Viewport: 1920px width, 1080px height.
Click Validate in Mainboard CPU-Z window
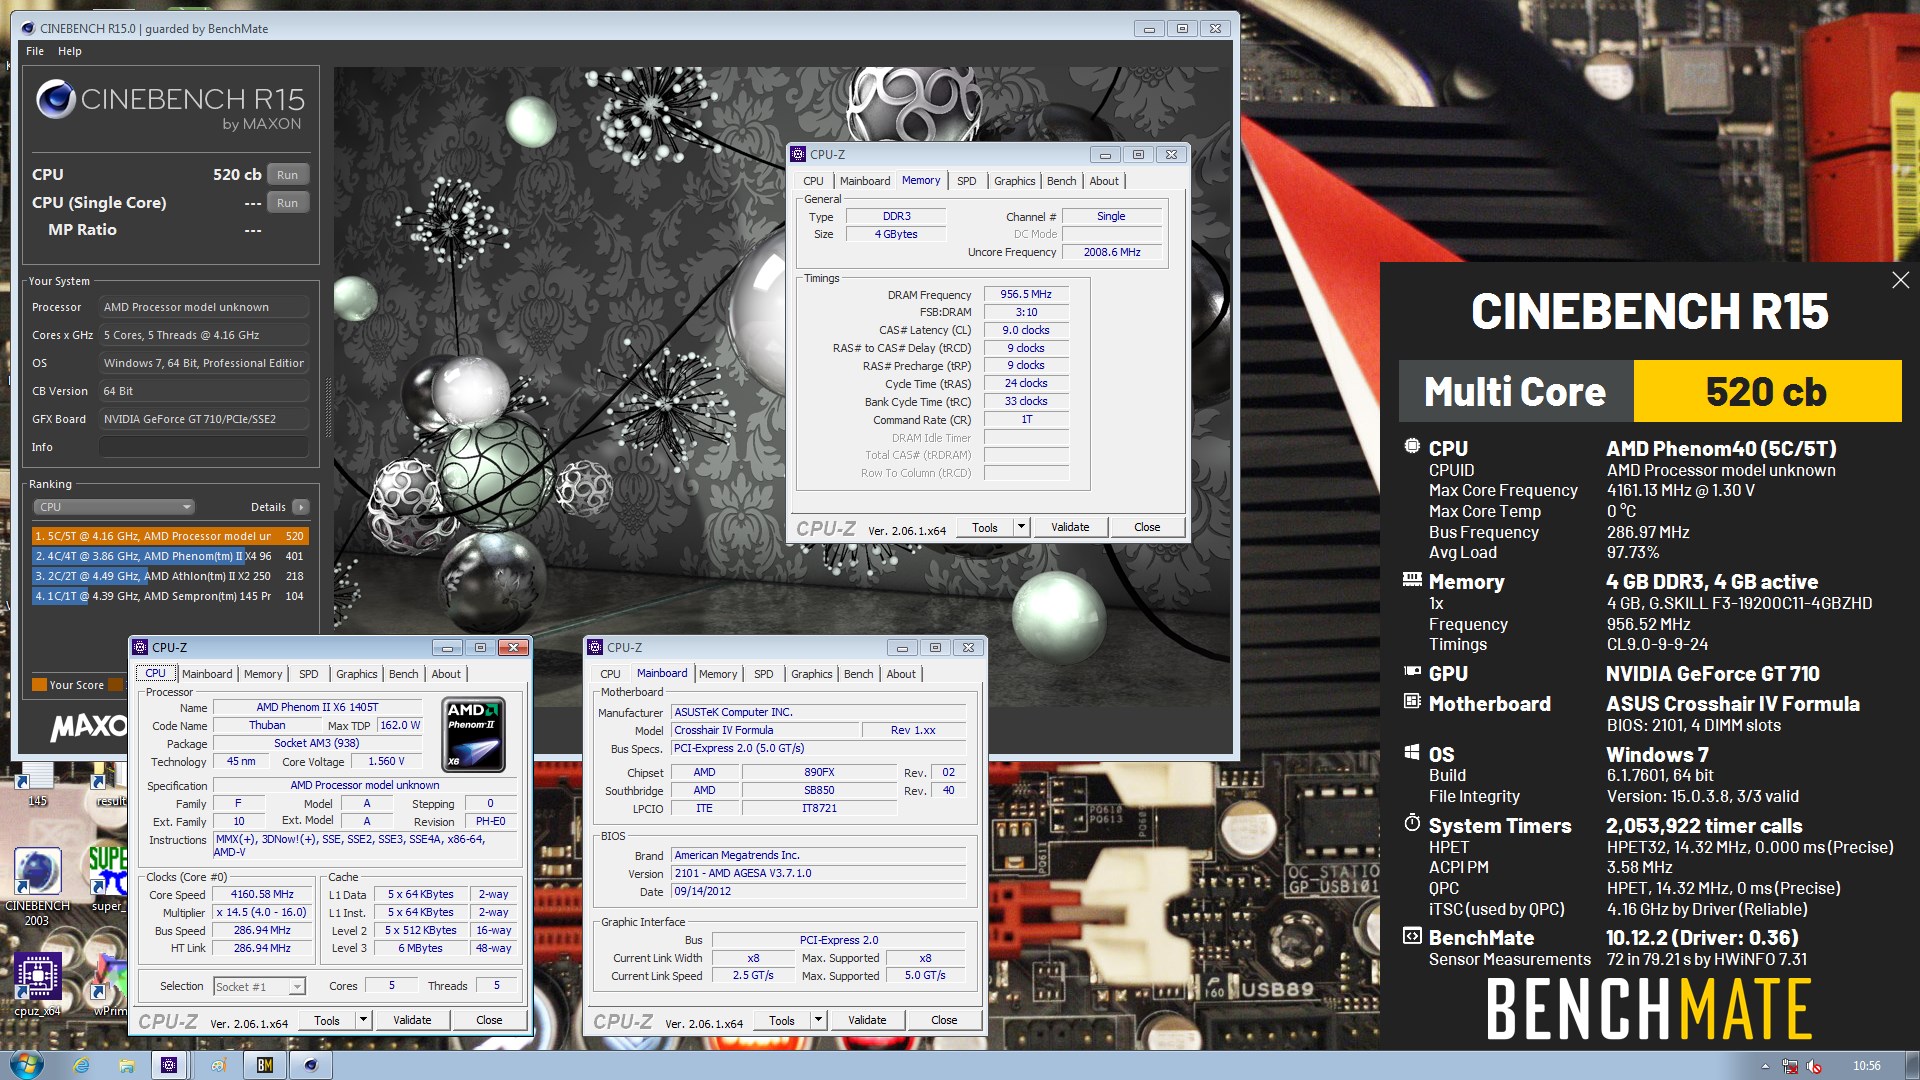coord(867,1020)
